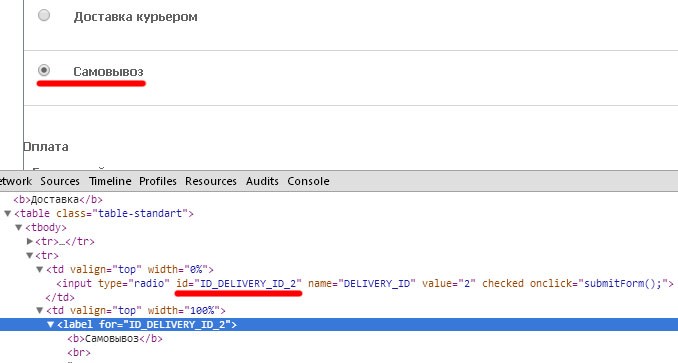Select the <b>Самовывоз</b> DOM line
The image size is (678, 363).
[115, 339]
